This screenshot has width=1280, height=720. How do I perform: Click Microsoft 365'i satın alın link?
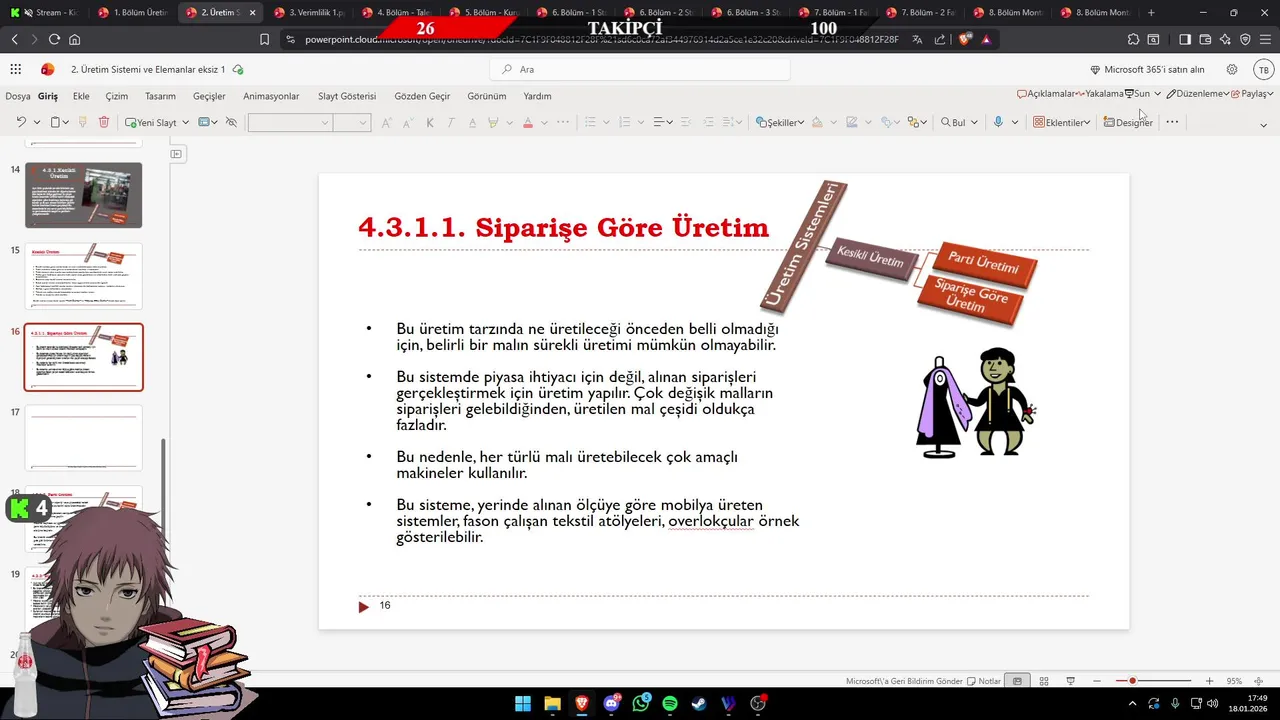point(1147,69)
